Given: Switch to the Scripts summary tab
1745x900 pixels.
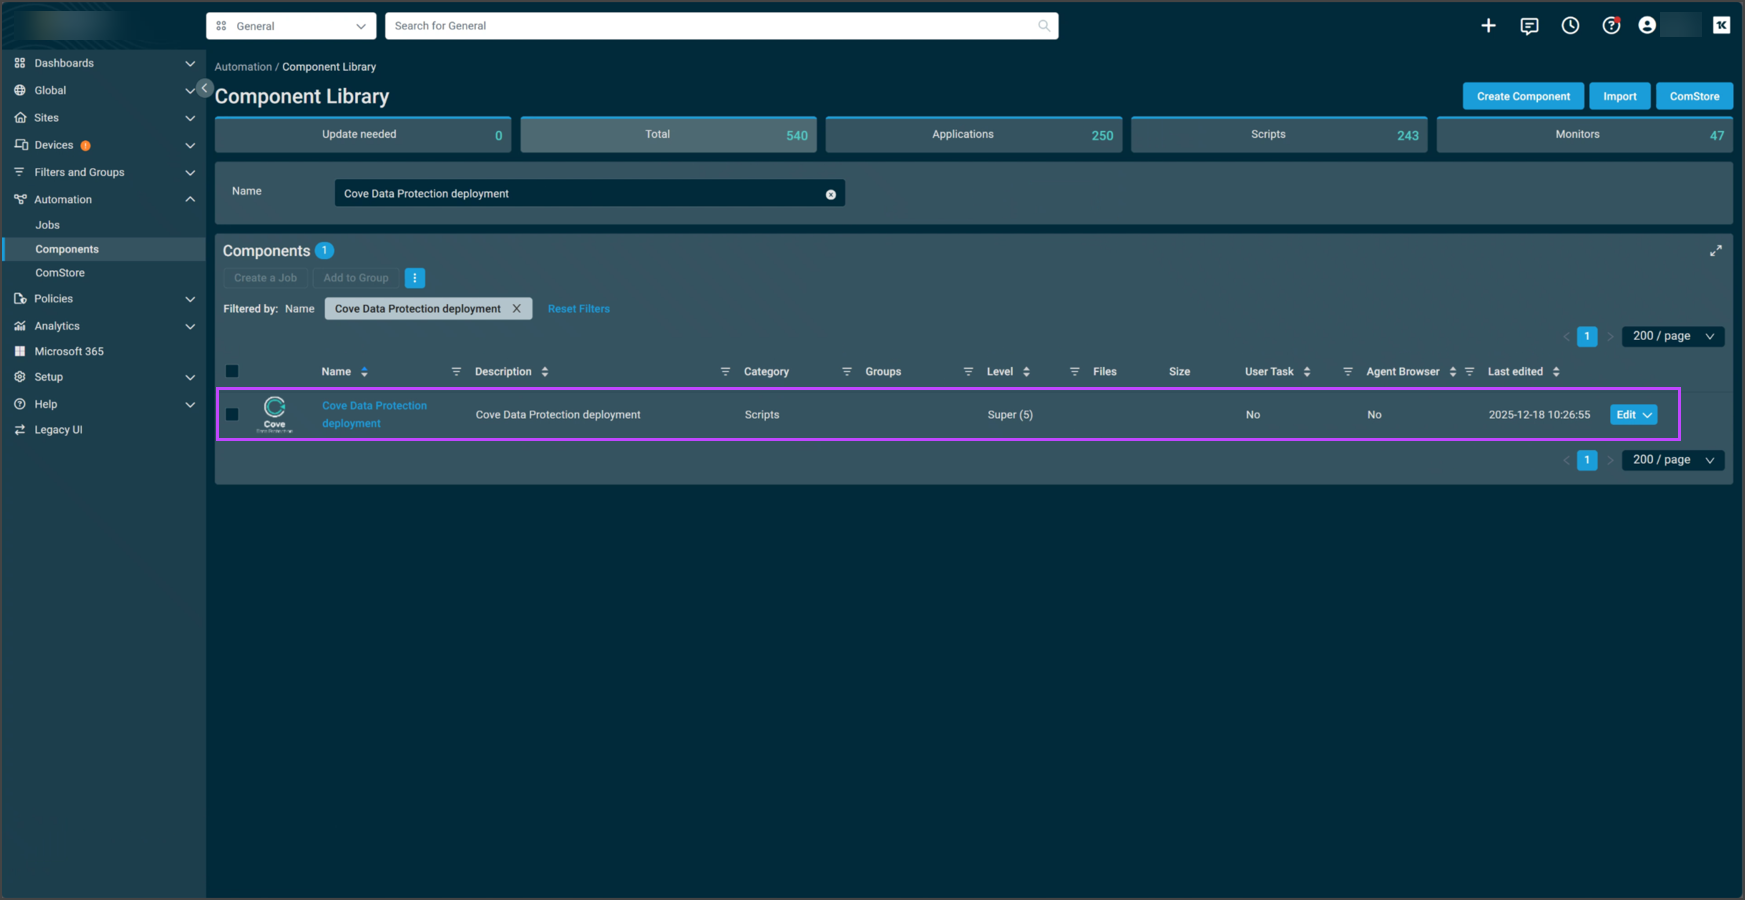Looking at the screenshot, I should pyautogui.click(x=1278, y=135).
